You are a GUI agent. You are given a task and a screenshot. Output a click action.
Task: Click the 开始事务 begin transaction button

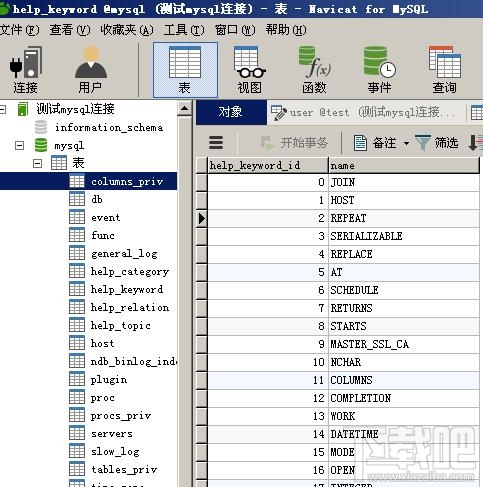pos(294,143)
